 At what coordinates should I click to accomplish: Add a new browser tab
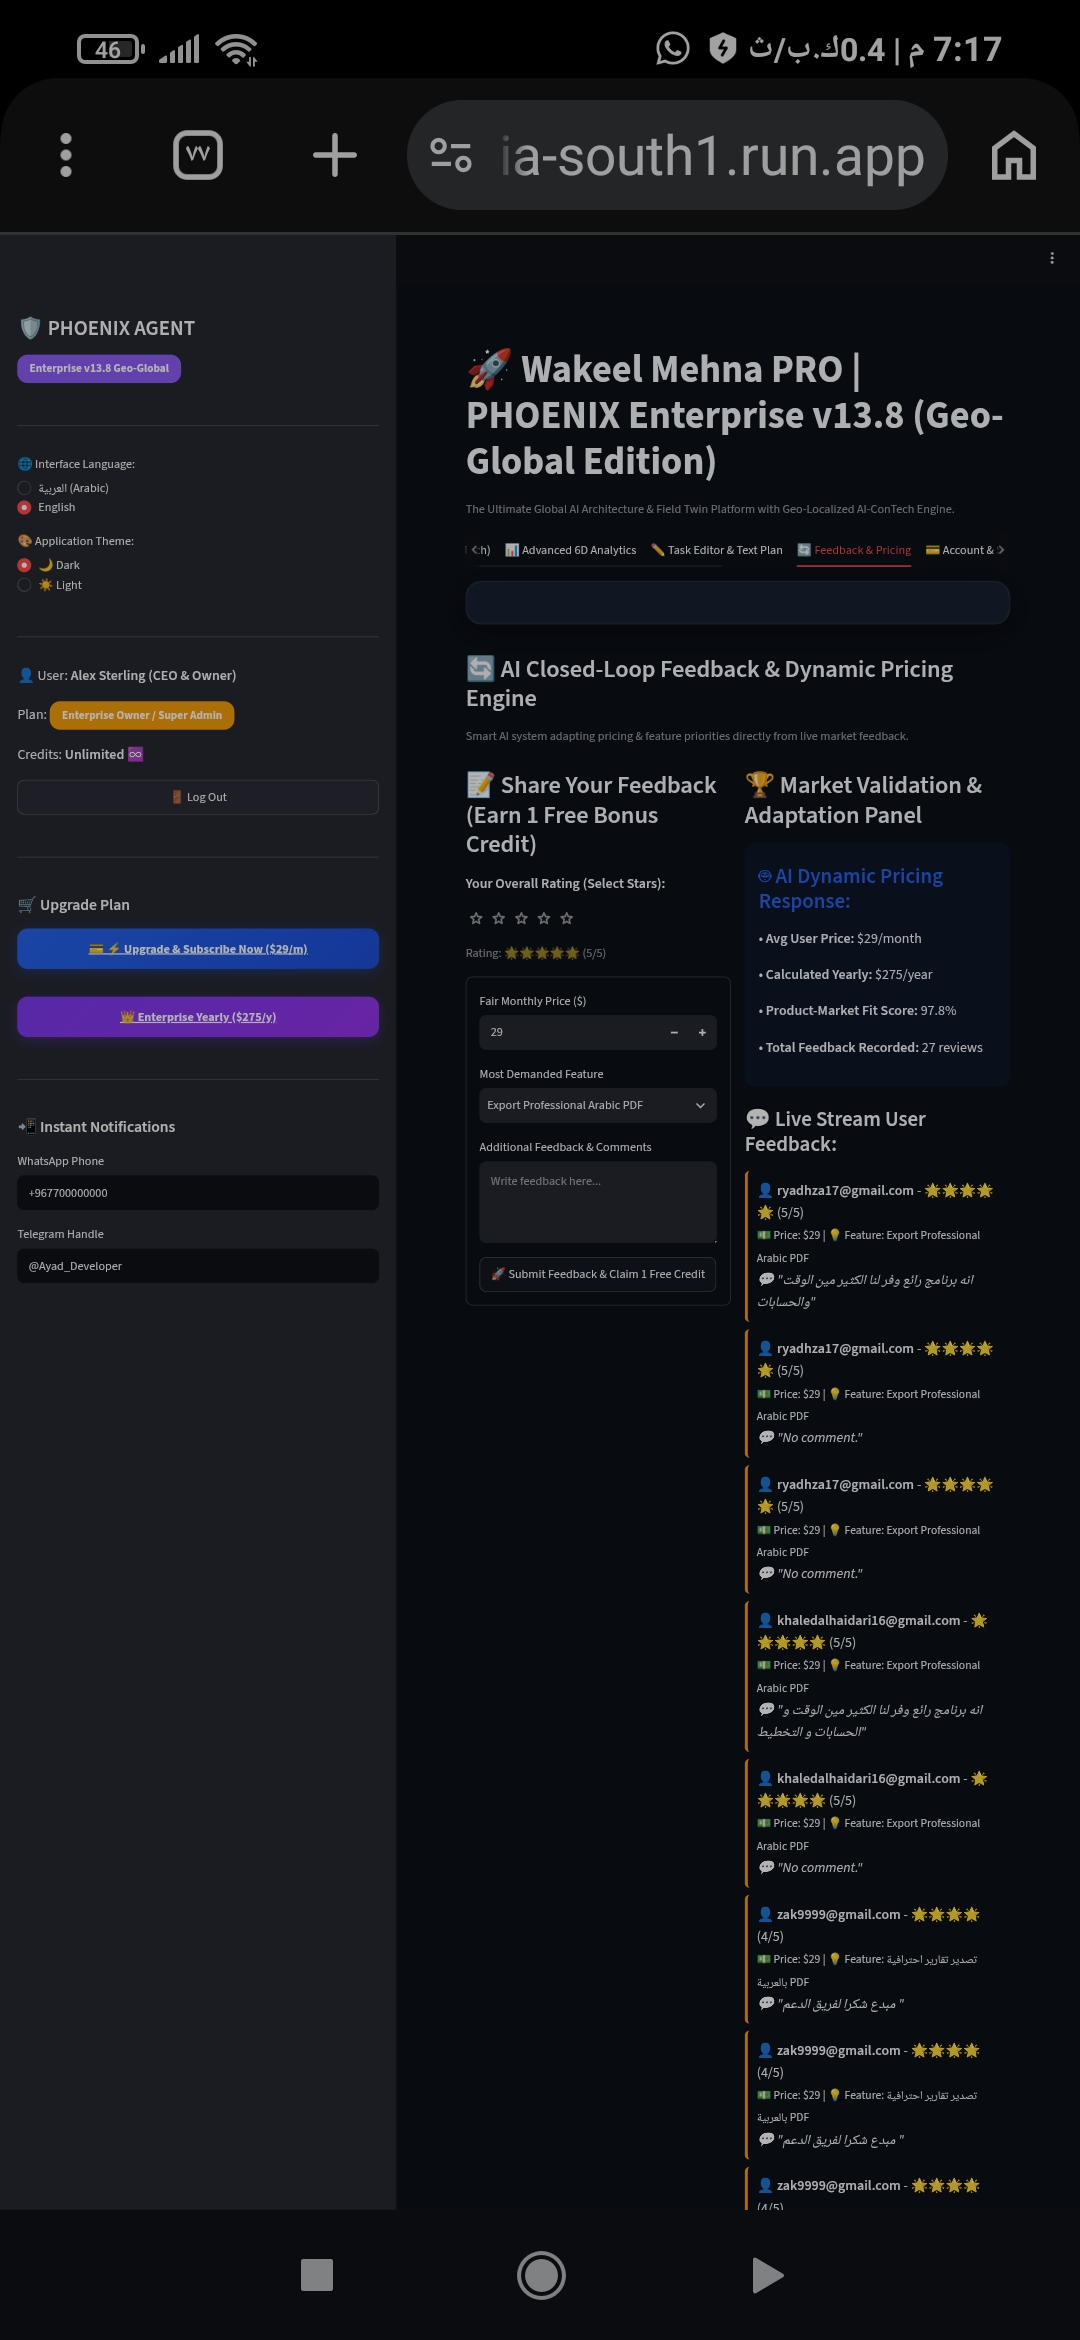335,155
